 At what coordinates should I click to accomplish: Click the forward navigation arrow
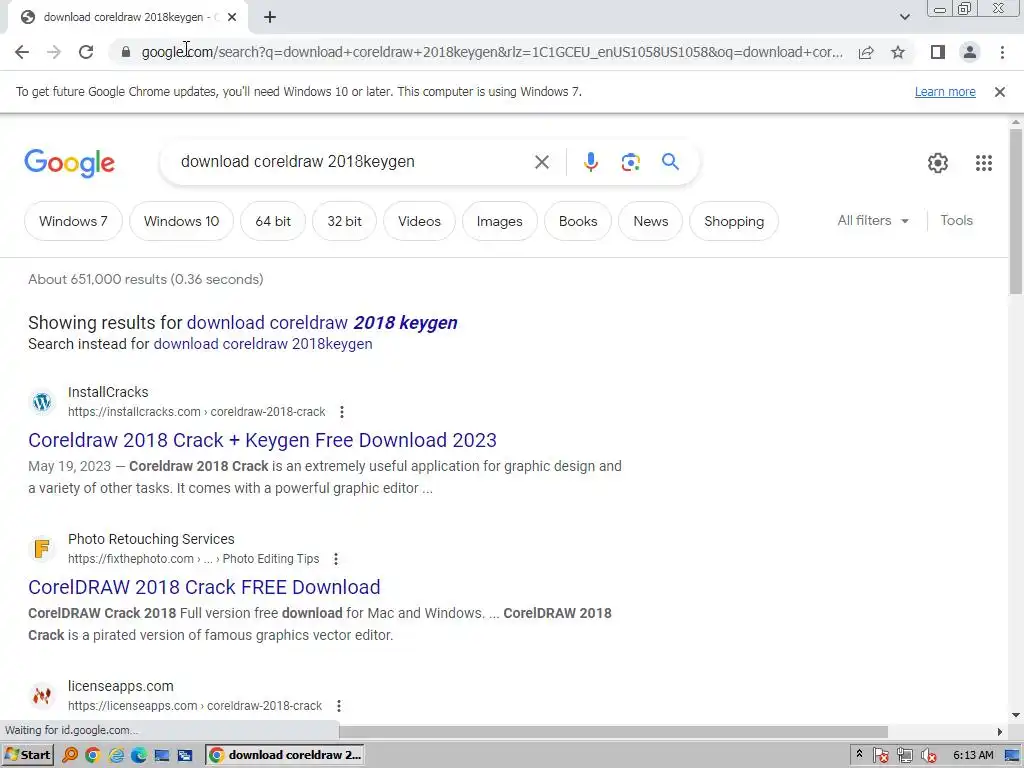(54, 52)
